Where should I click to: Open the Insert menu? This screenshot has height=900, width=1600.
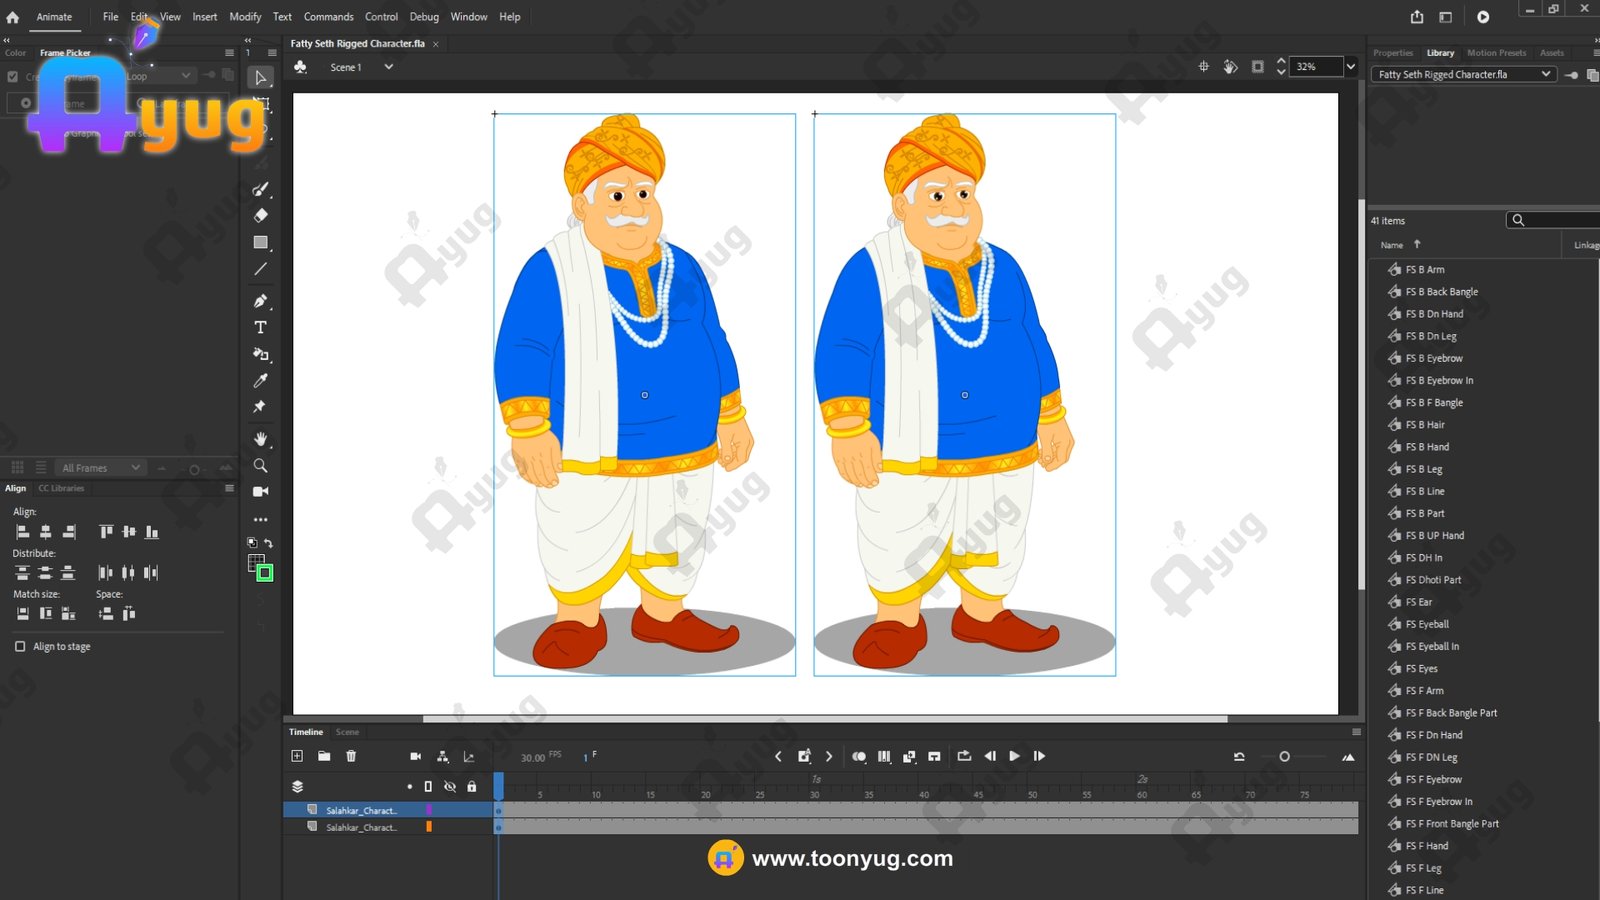pyautogui.click(x=205, y=17)
